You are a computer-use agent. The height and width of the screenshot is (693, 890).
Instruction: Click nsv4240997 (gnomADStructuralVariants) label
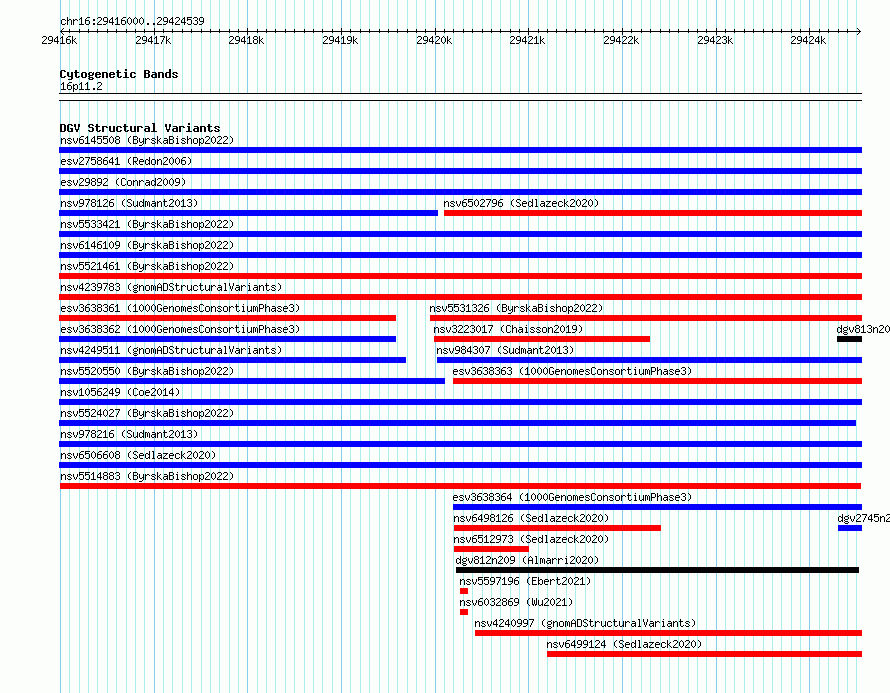[585, 623]
